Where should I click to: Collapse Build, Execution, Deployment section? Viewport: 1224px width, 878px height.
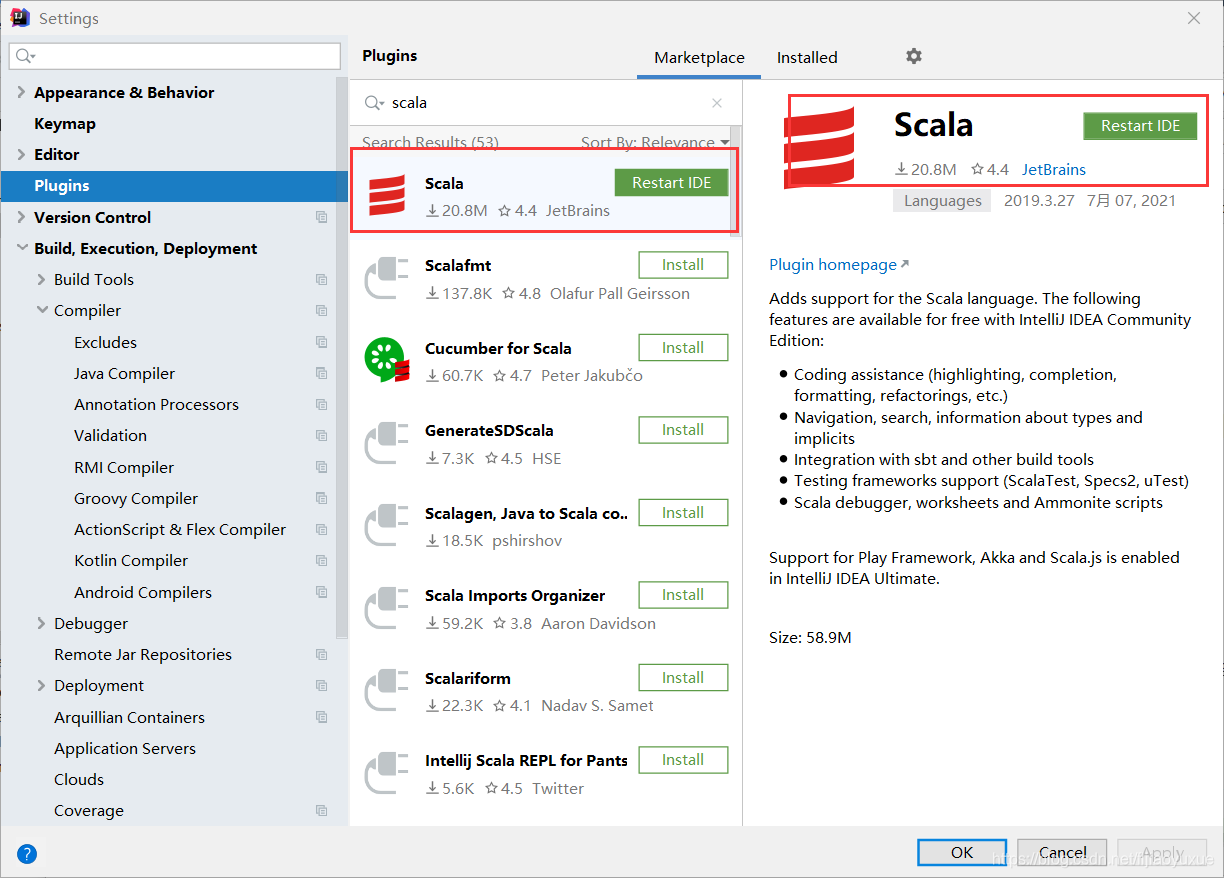point(22,248)
